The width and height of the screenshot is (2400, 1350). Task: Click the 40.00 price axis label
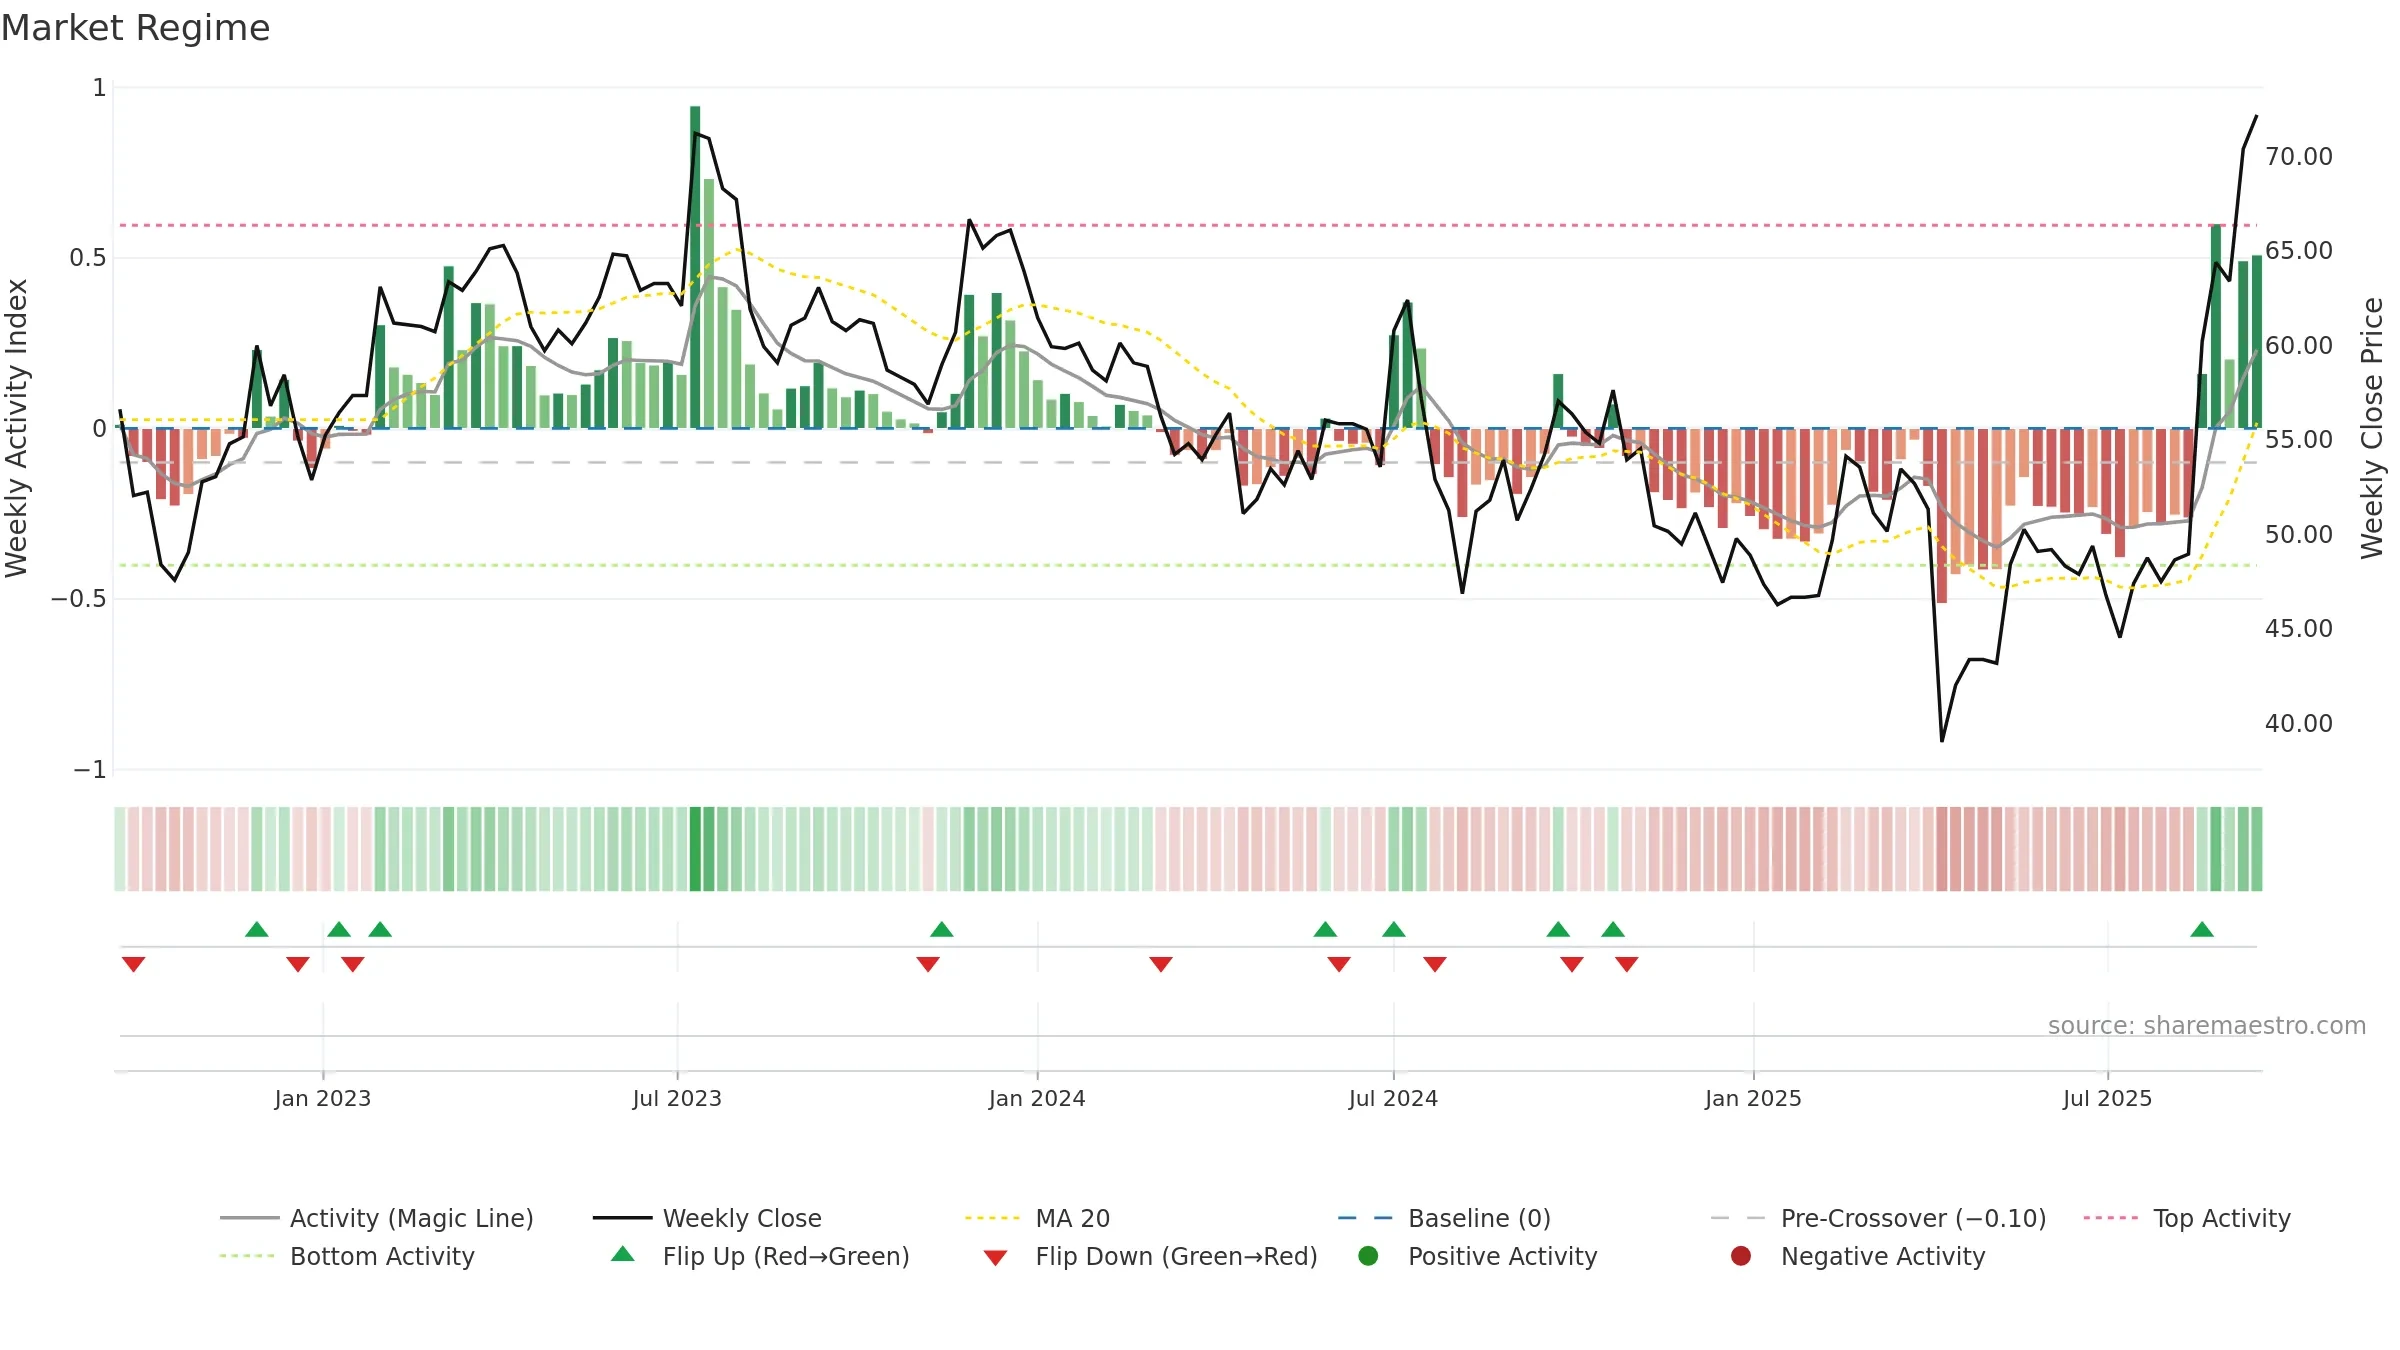tap(2299, 723)
